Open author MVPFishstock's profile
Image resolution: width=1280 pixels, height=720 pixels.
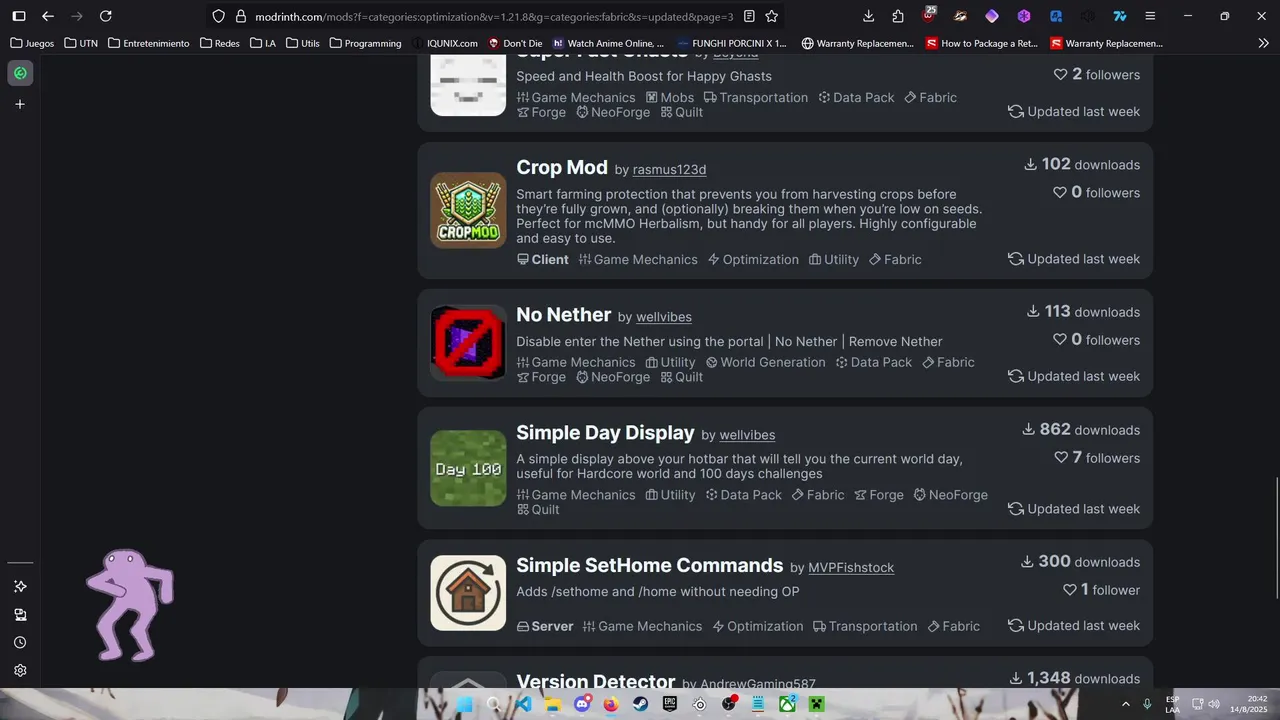(851, 568)
